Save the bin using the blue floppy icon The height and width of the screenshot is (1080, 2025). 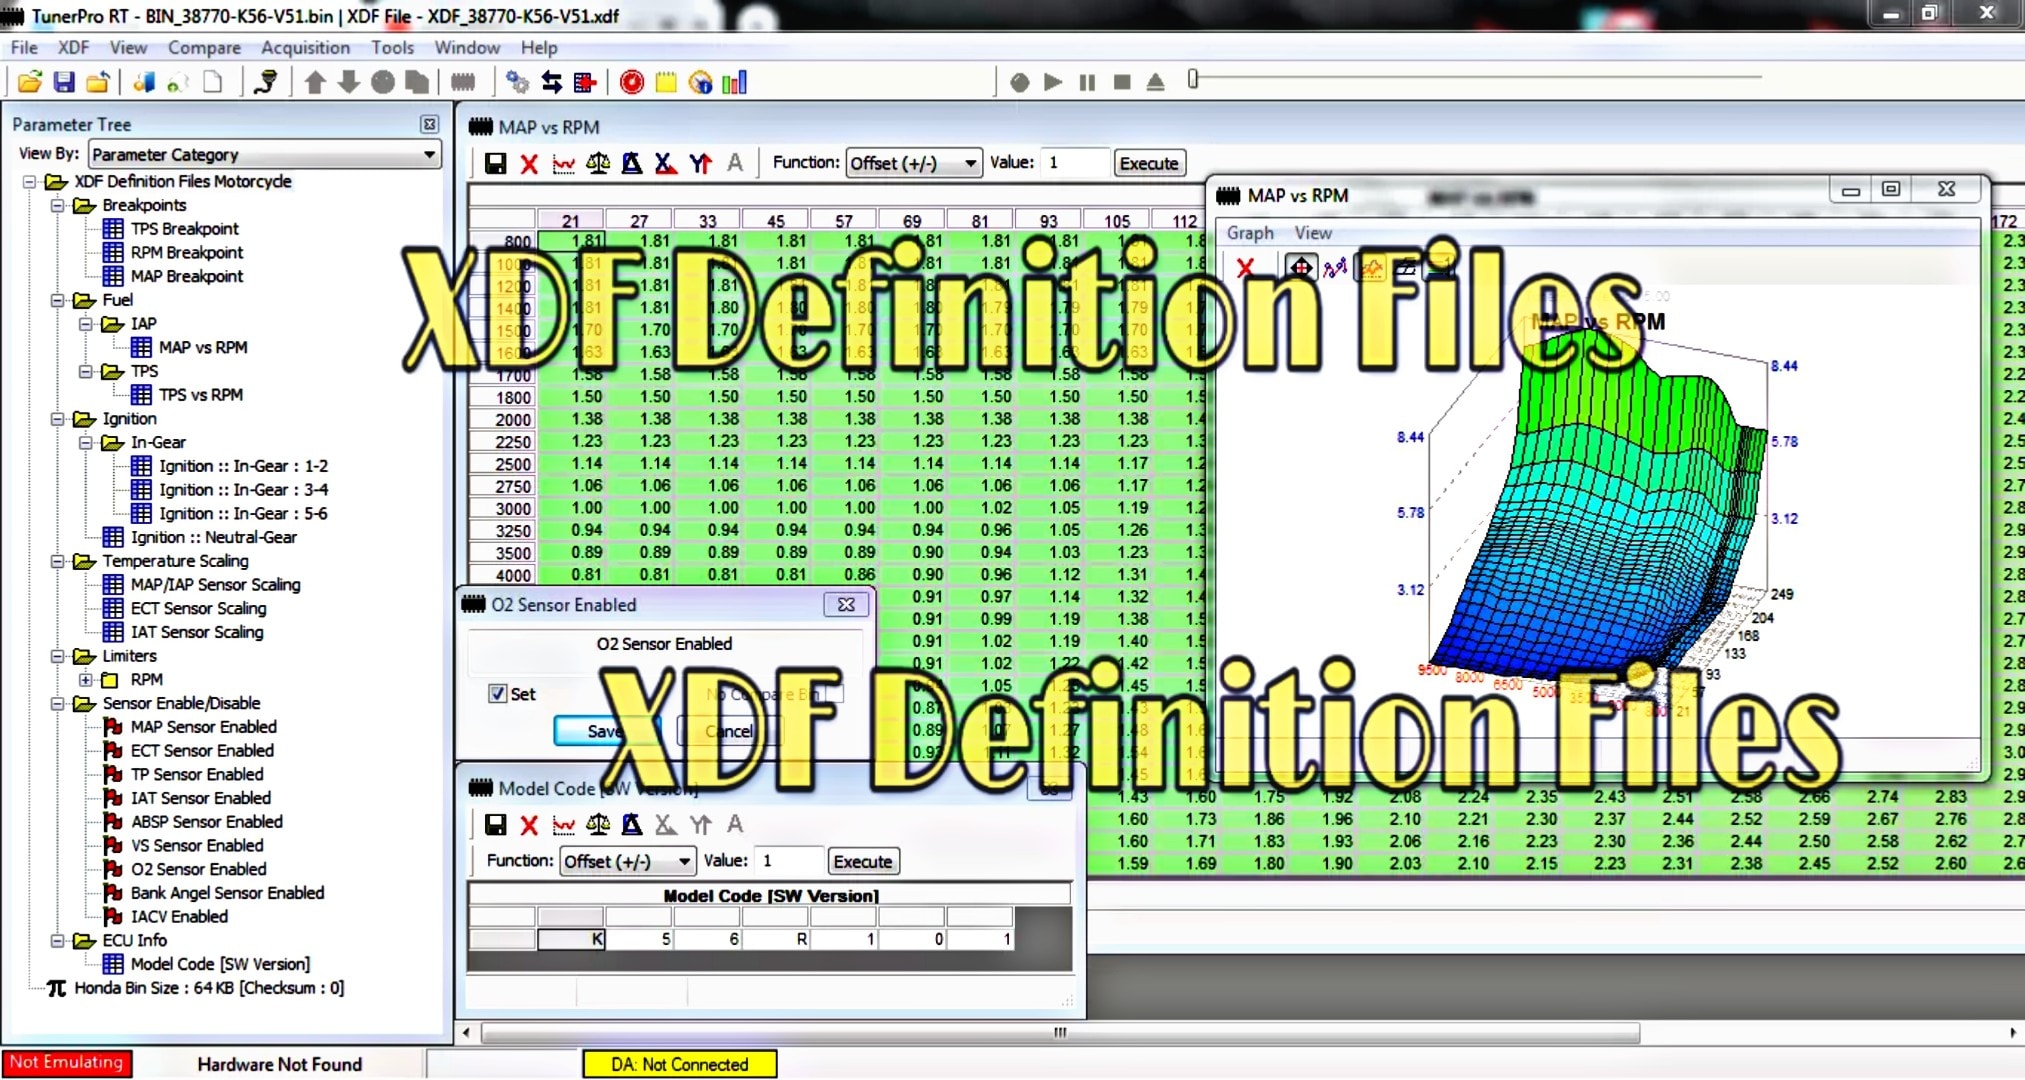tap(64, 82)
